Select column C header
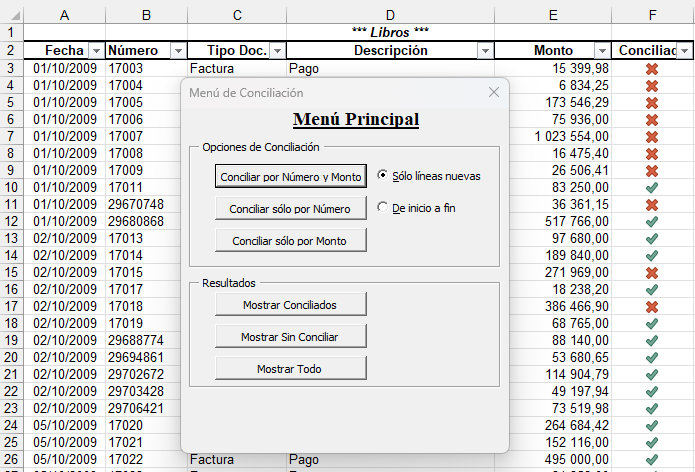Viewport: 695px width, 472px height. pyautogui.click(x=237, y=16)
